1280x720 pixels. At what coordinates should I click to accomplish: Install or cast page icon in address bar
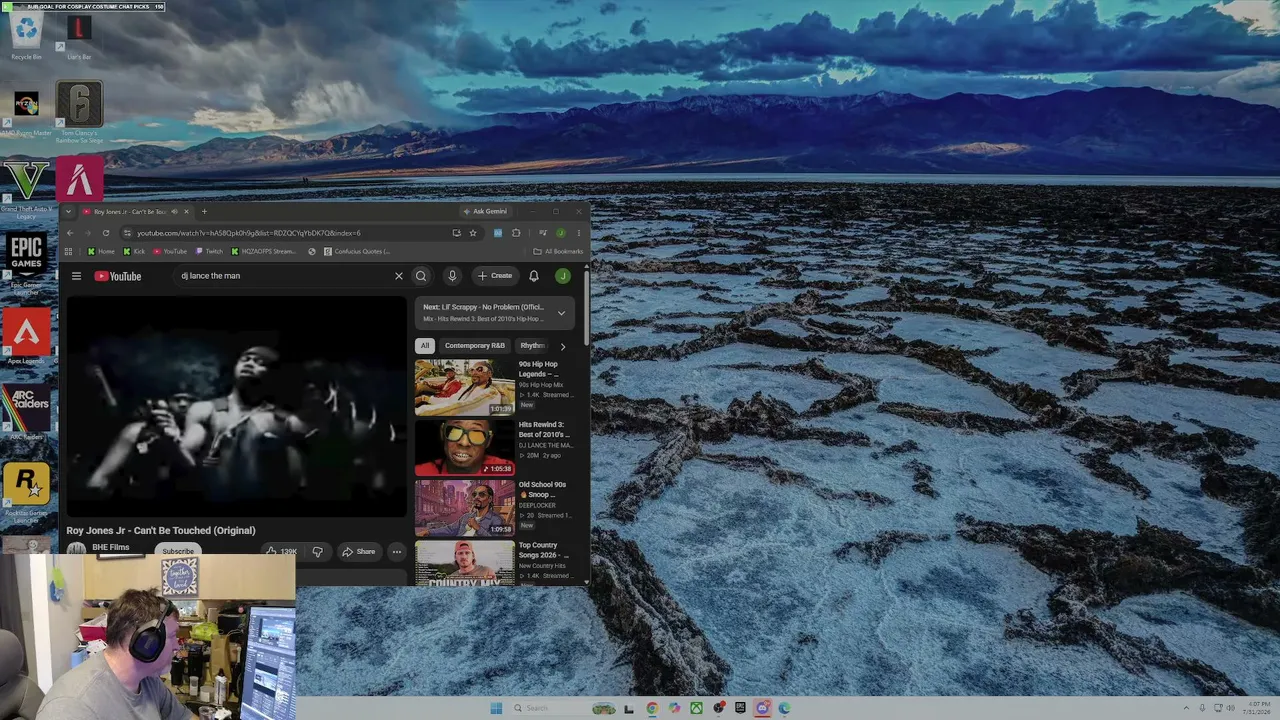click(x=456, y=233)
